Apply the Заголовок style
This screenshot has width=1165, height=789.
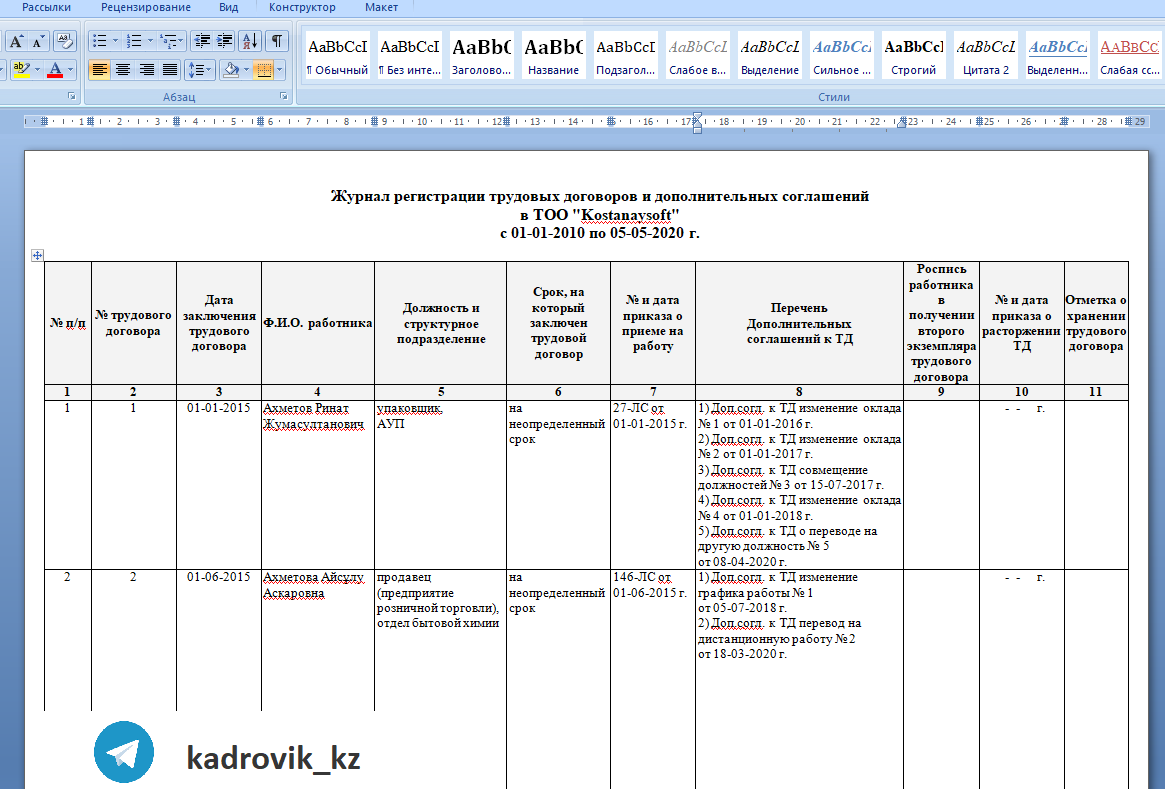(481, 56)
